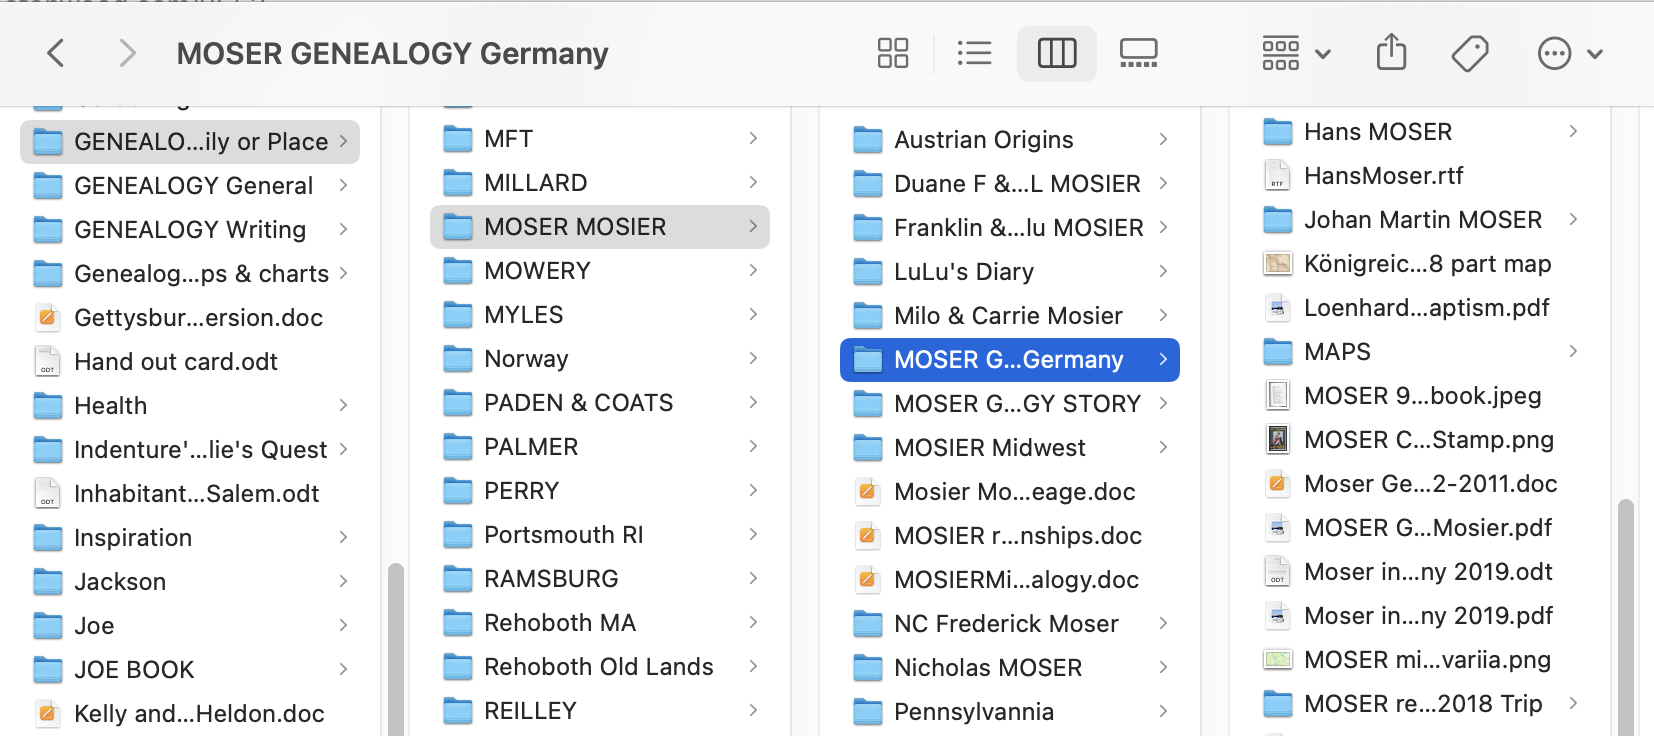Expand the Hans MOSER folder chevron
1654x736 pixels.
pos(1573,131)
